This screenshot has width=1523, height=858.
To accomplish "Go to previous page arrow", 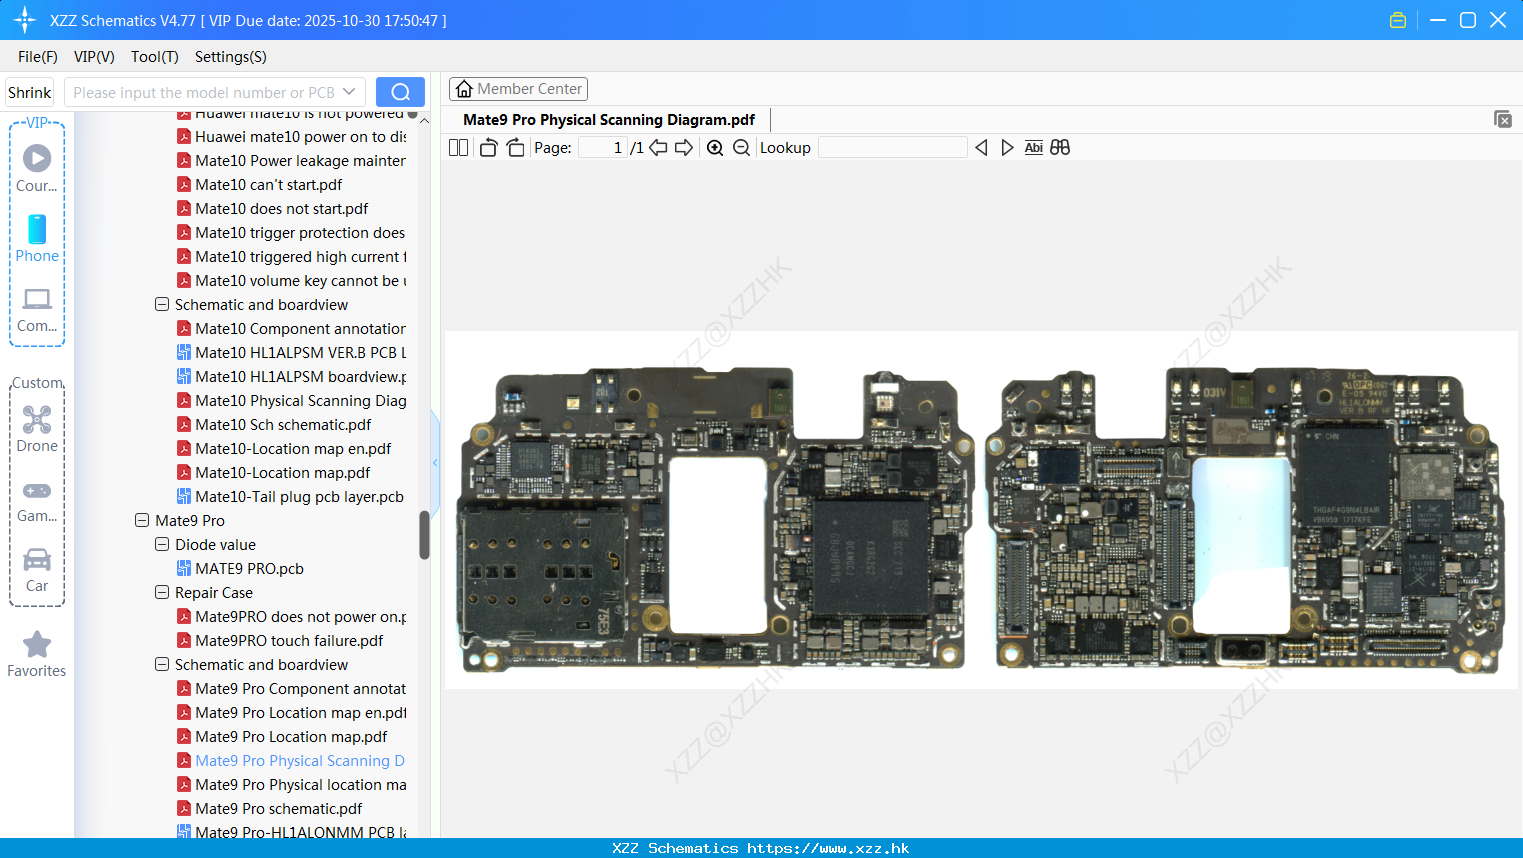I will pos(658,148).
